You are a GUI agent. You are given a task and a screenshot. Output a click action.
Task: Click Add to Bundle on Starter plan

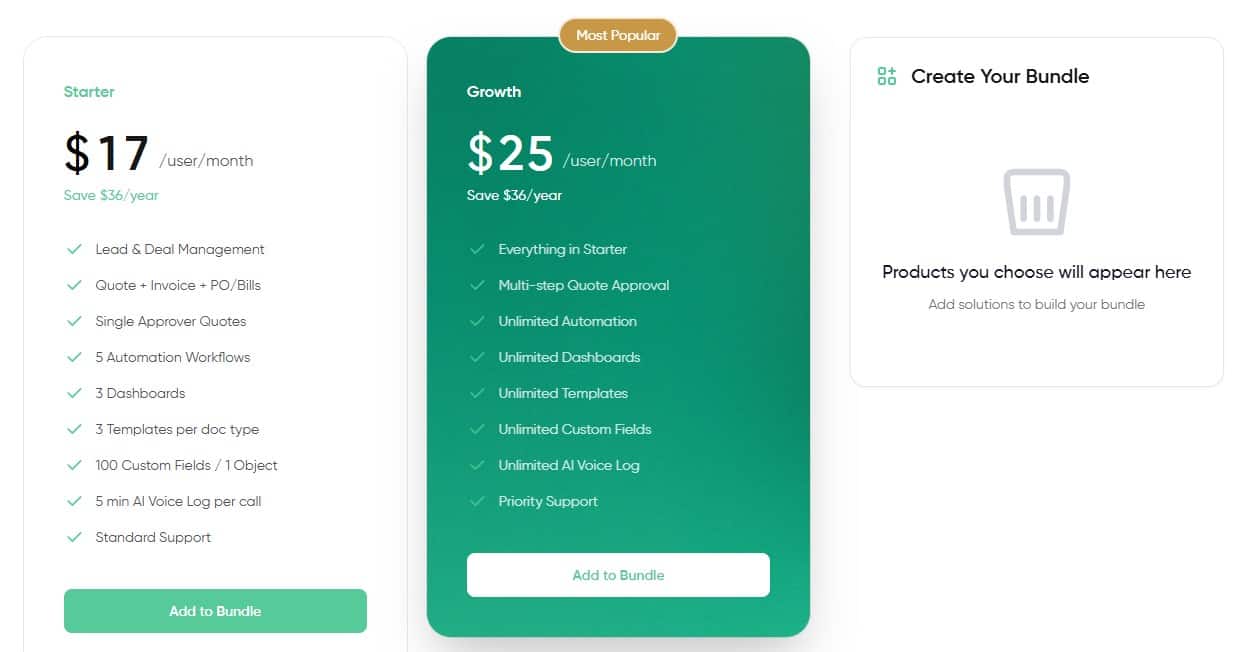pyautogui.click(x=214, y=611)
